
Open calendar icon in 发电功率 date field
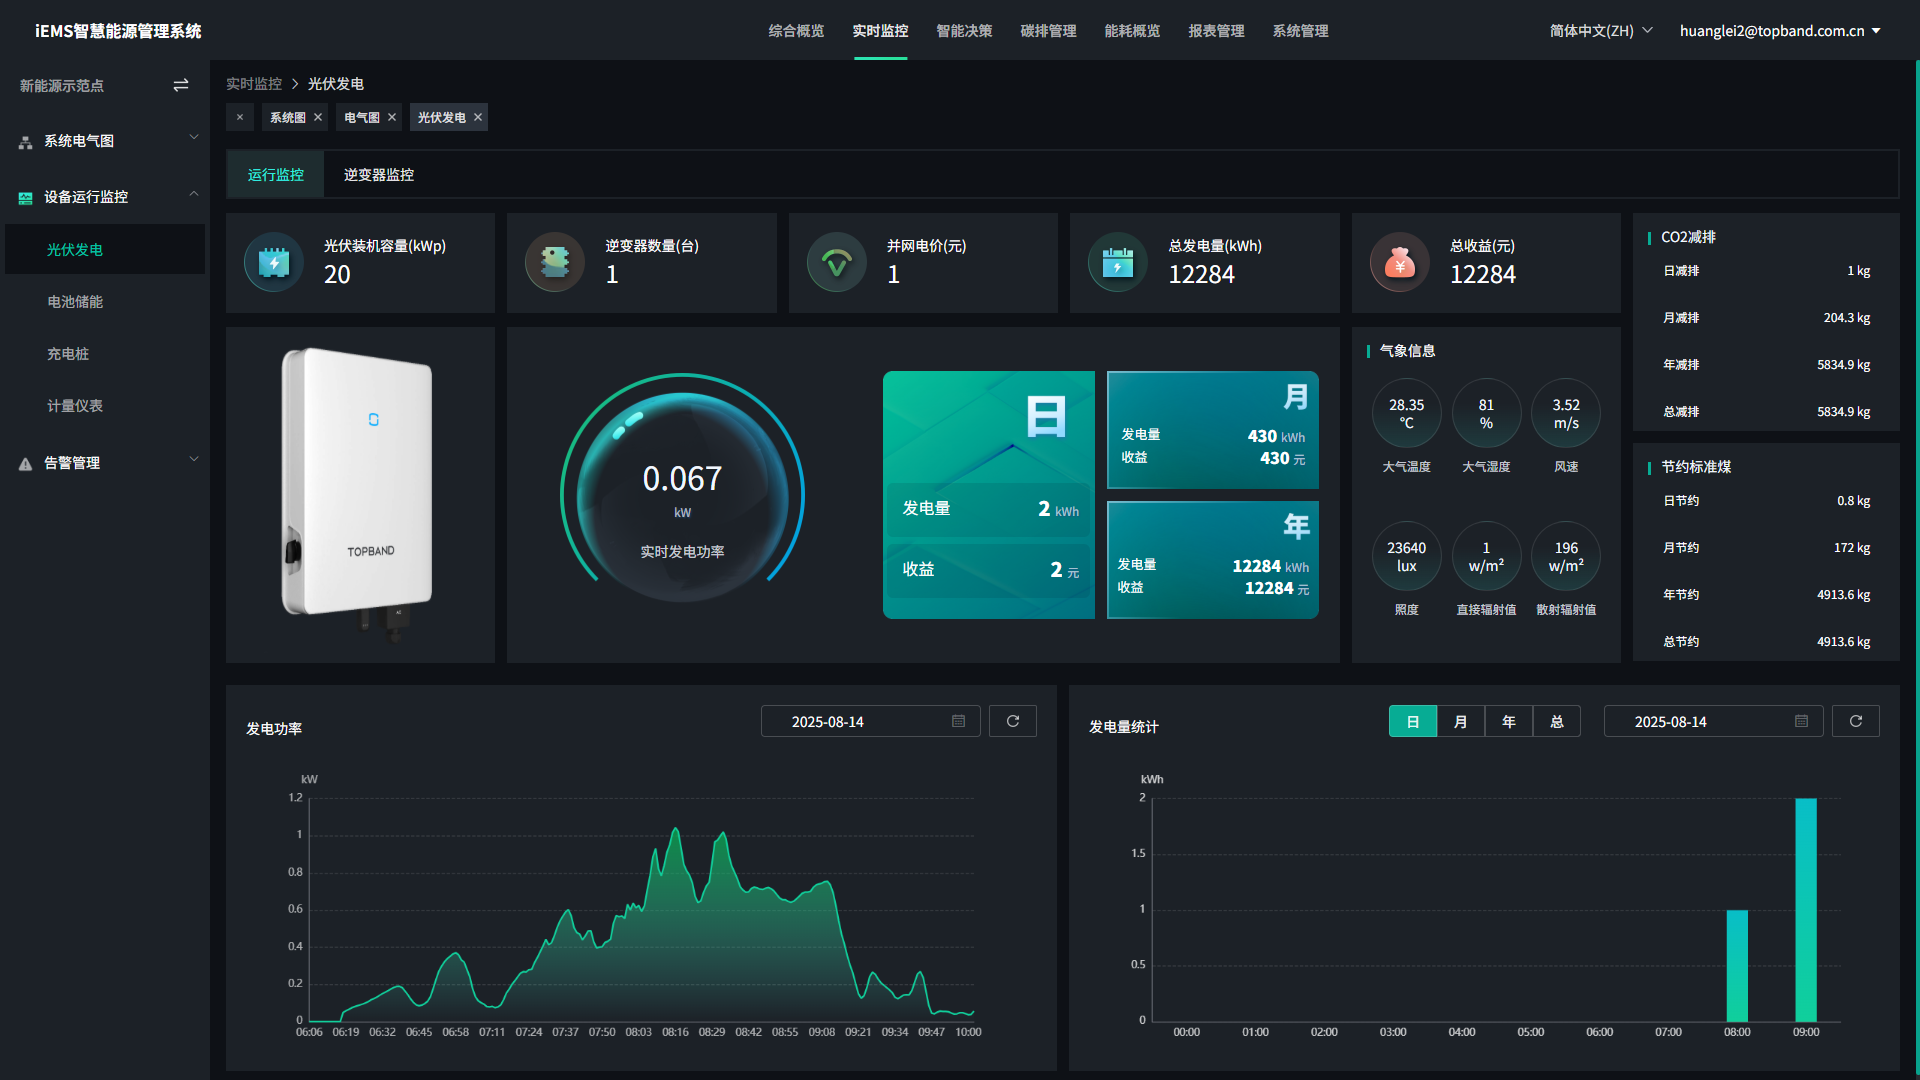[x=959, y=721]
